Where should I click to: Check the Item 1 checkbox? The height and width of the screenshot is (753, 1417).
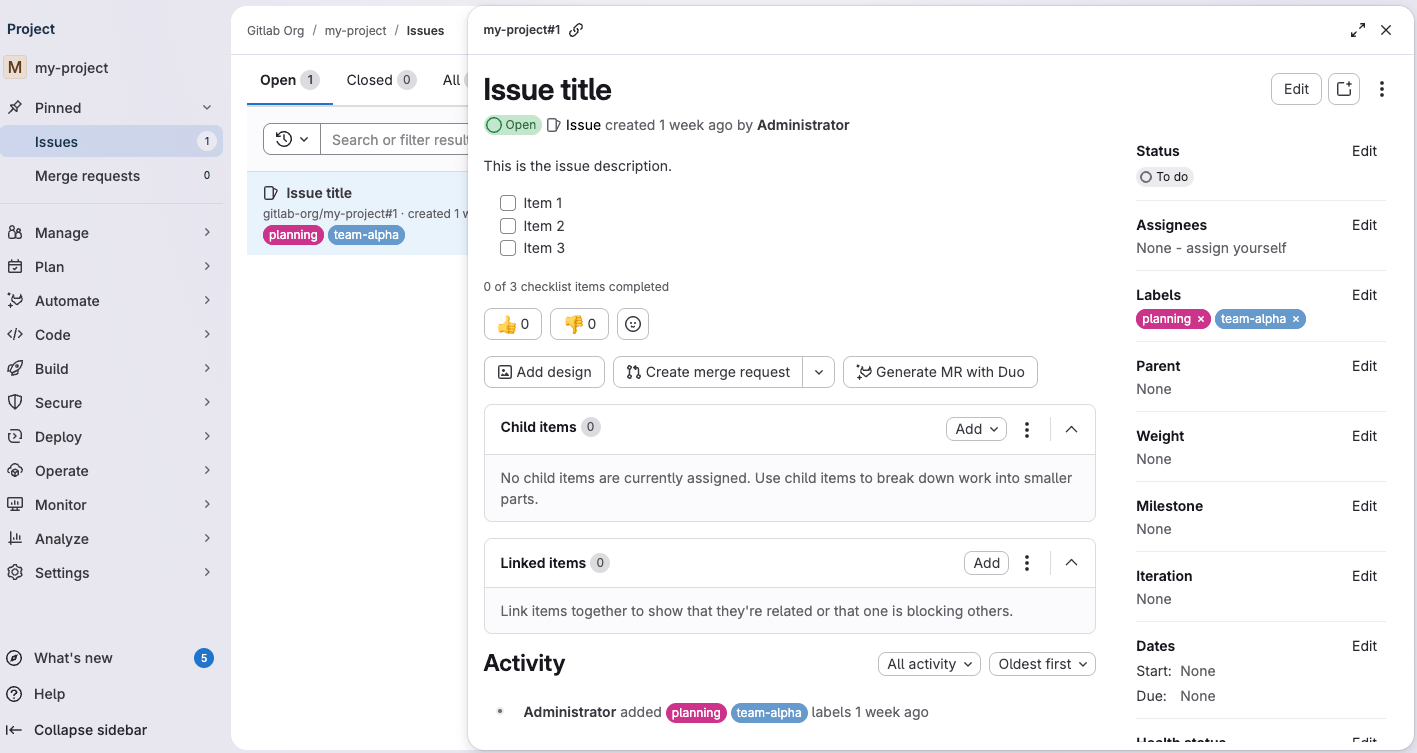508,203
